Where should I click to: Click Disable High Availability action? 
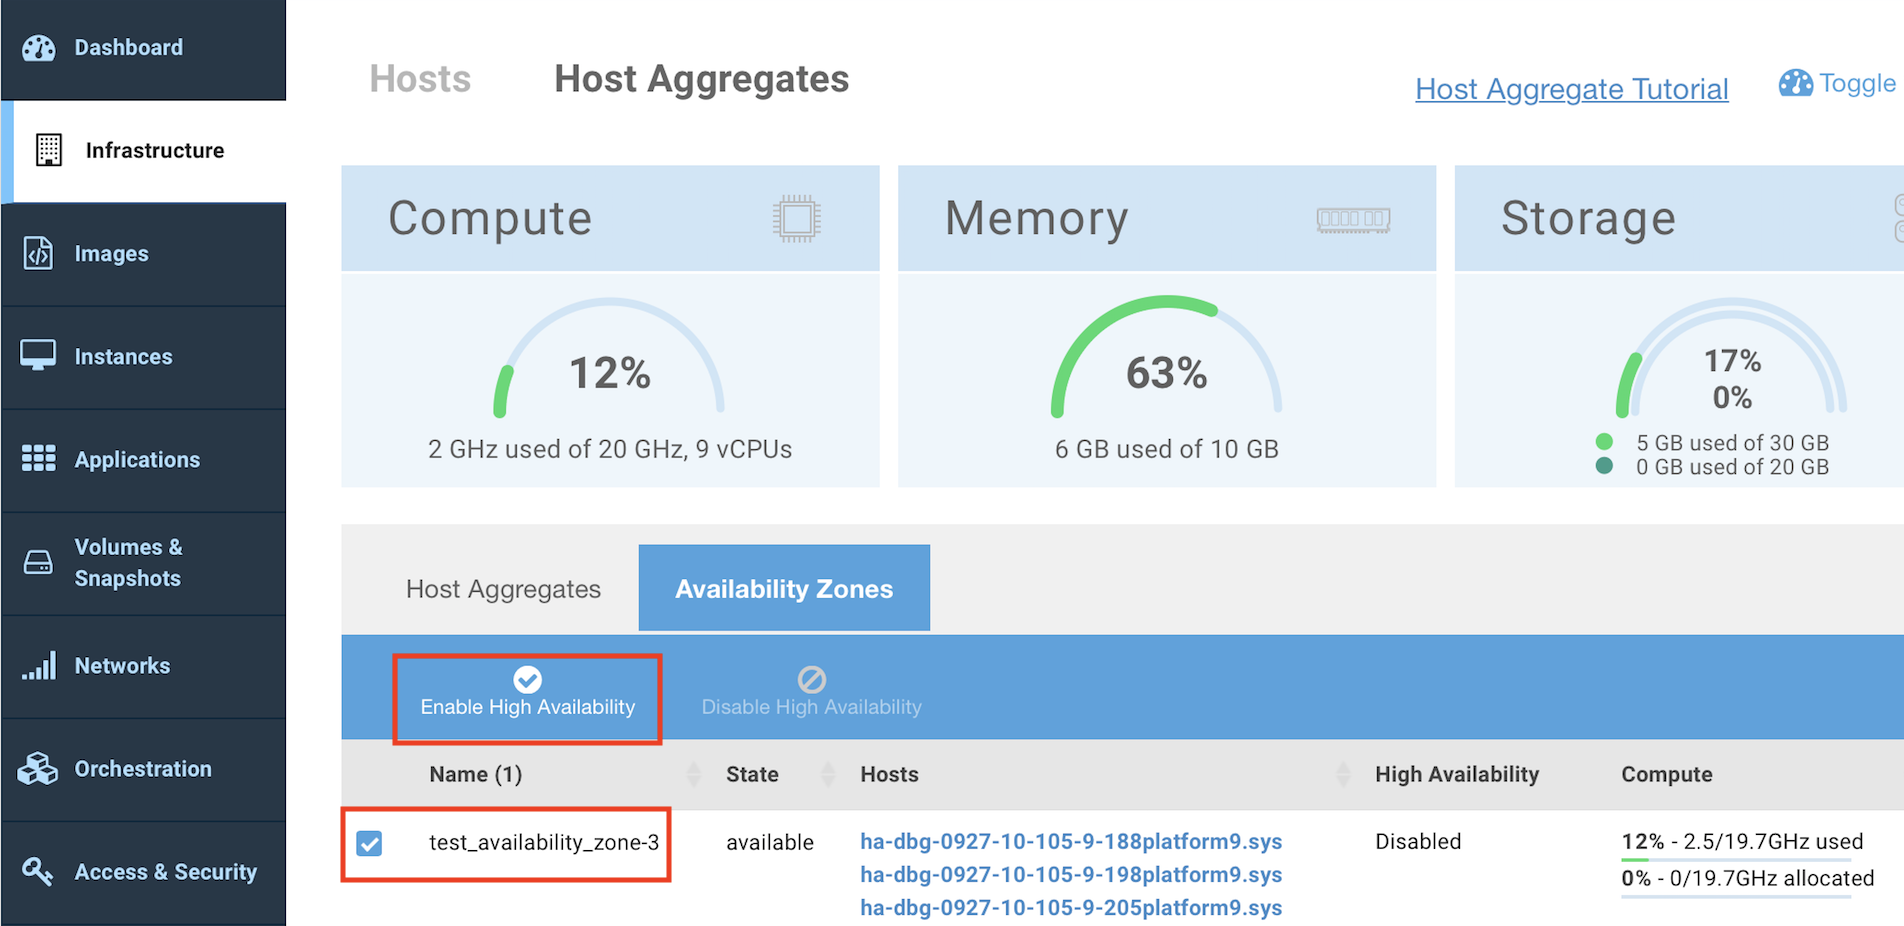pos(811,692)
